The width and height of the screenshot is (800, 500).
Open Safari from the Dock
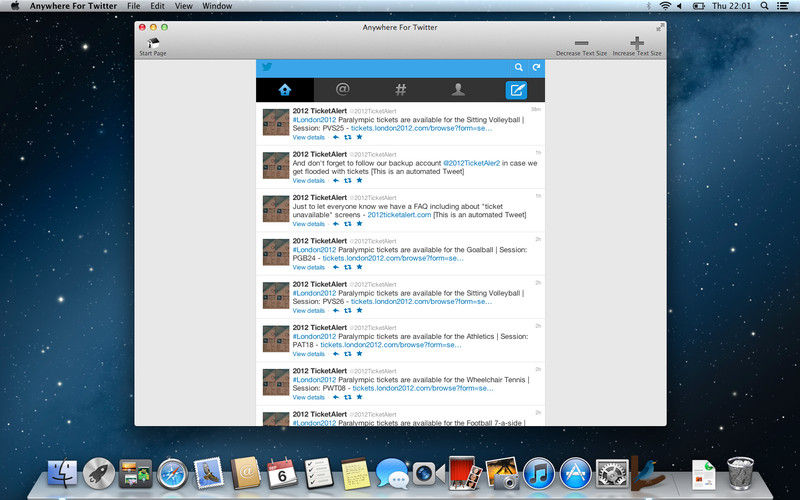click(x=172, y=474)
